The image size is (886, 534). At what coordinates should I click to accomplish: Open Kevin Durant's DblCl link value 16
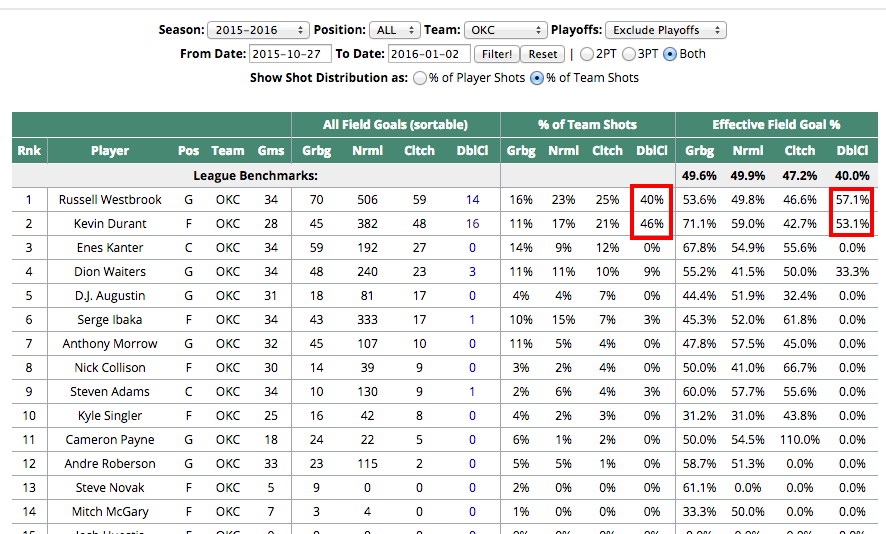pyautogui.click(x=472, y=224)
